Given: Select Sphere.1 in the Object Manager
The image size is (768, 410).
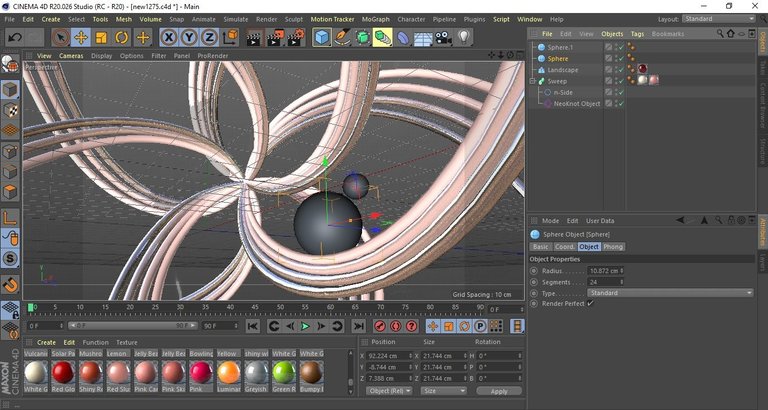Looking at the screenshot, I should point(560,48).
